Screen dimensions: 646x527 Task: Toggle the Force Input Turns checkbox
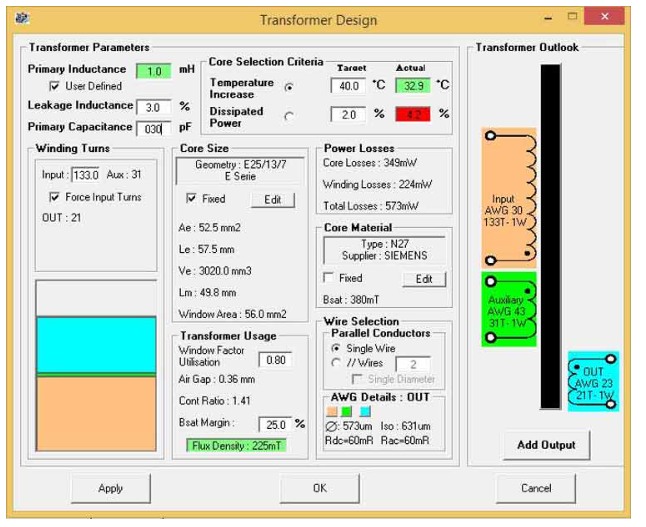pyautogui.click(x=55, y=197)
